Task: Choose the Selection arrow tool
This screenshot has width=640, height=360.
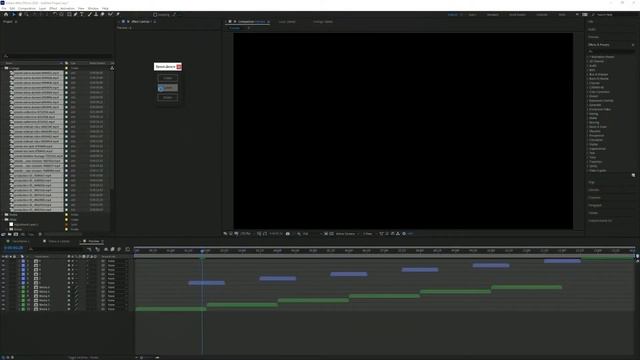Action: pos(13,14)
